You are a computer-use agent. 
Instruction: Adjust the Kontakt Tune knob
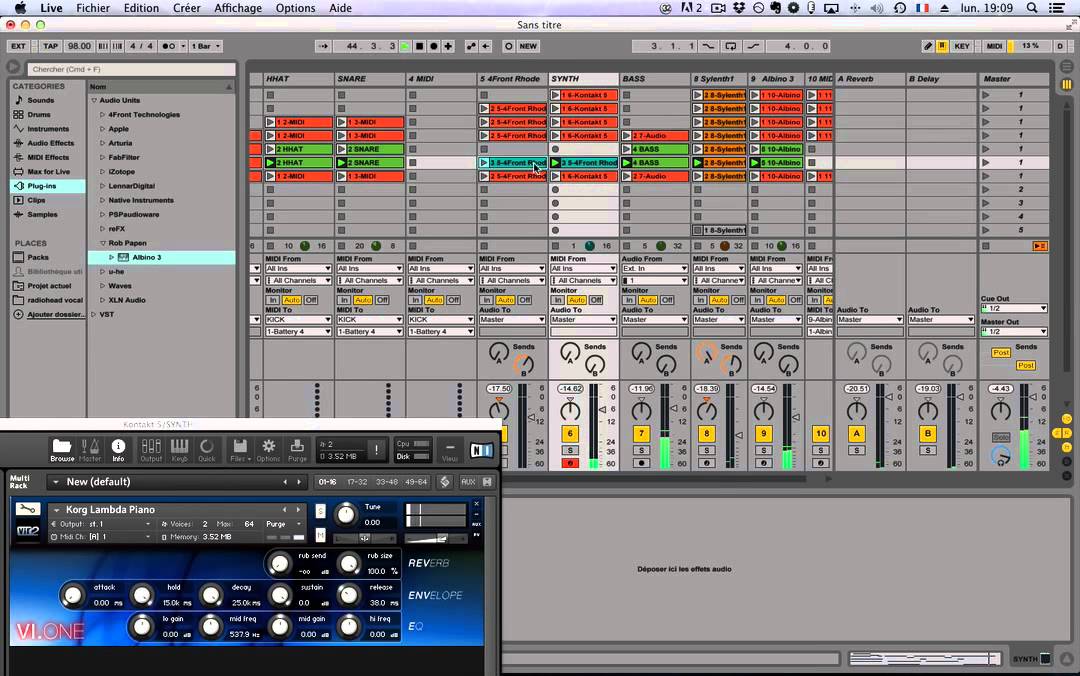[x=346, y=514]
